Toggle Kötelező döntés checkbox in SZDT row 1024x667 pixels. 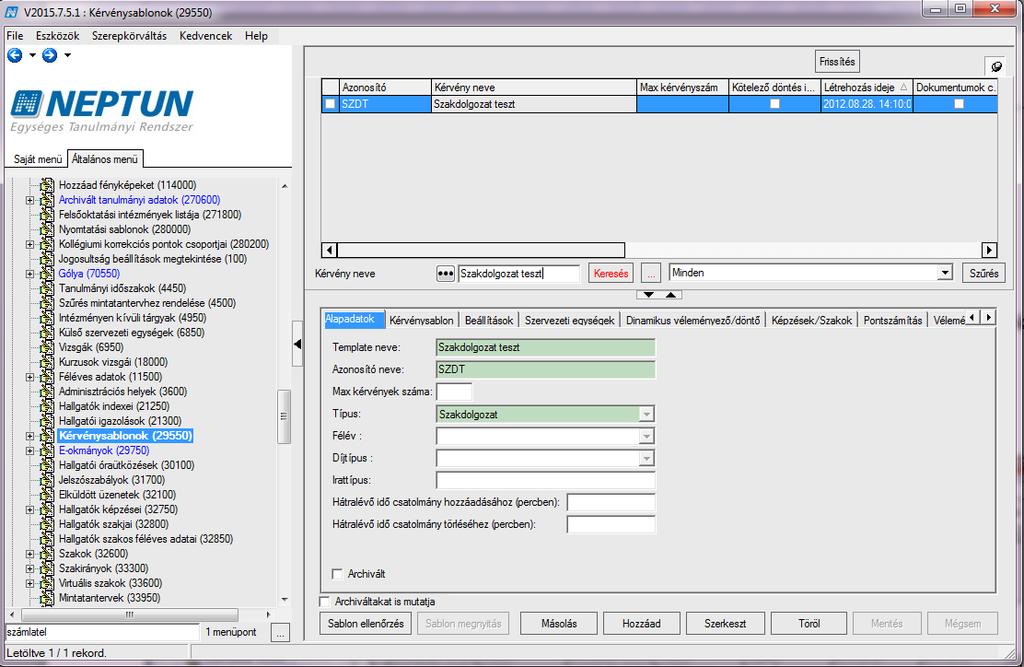pos(775,104)
